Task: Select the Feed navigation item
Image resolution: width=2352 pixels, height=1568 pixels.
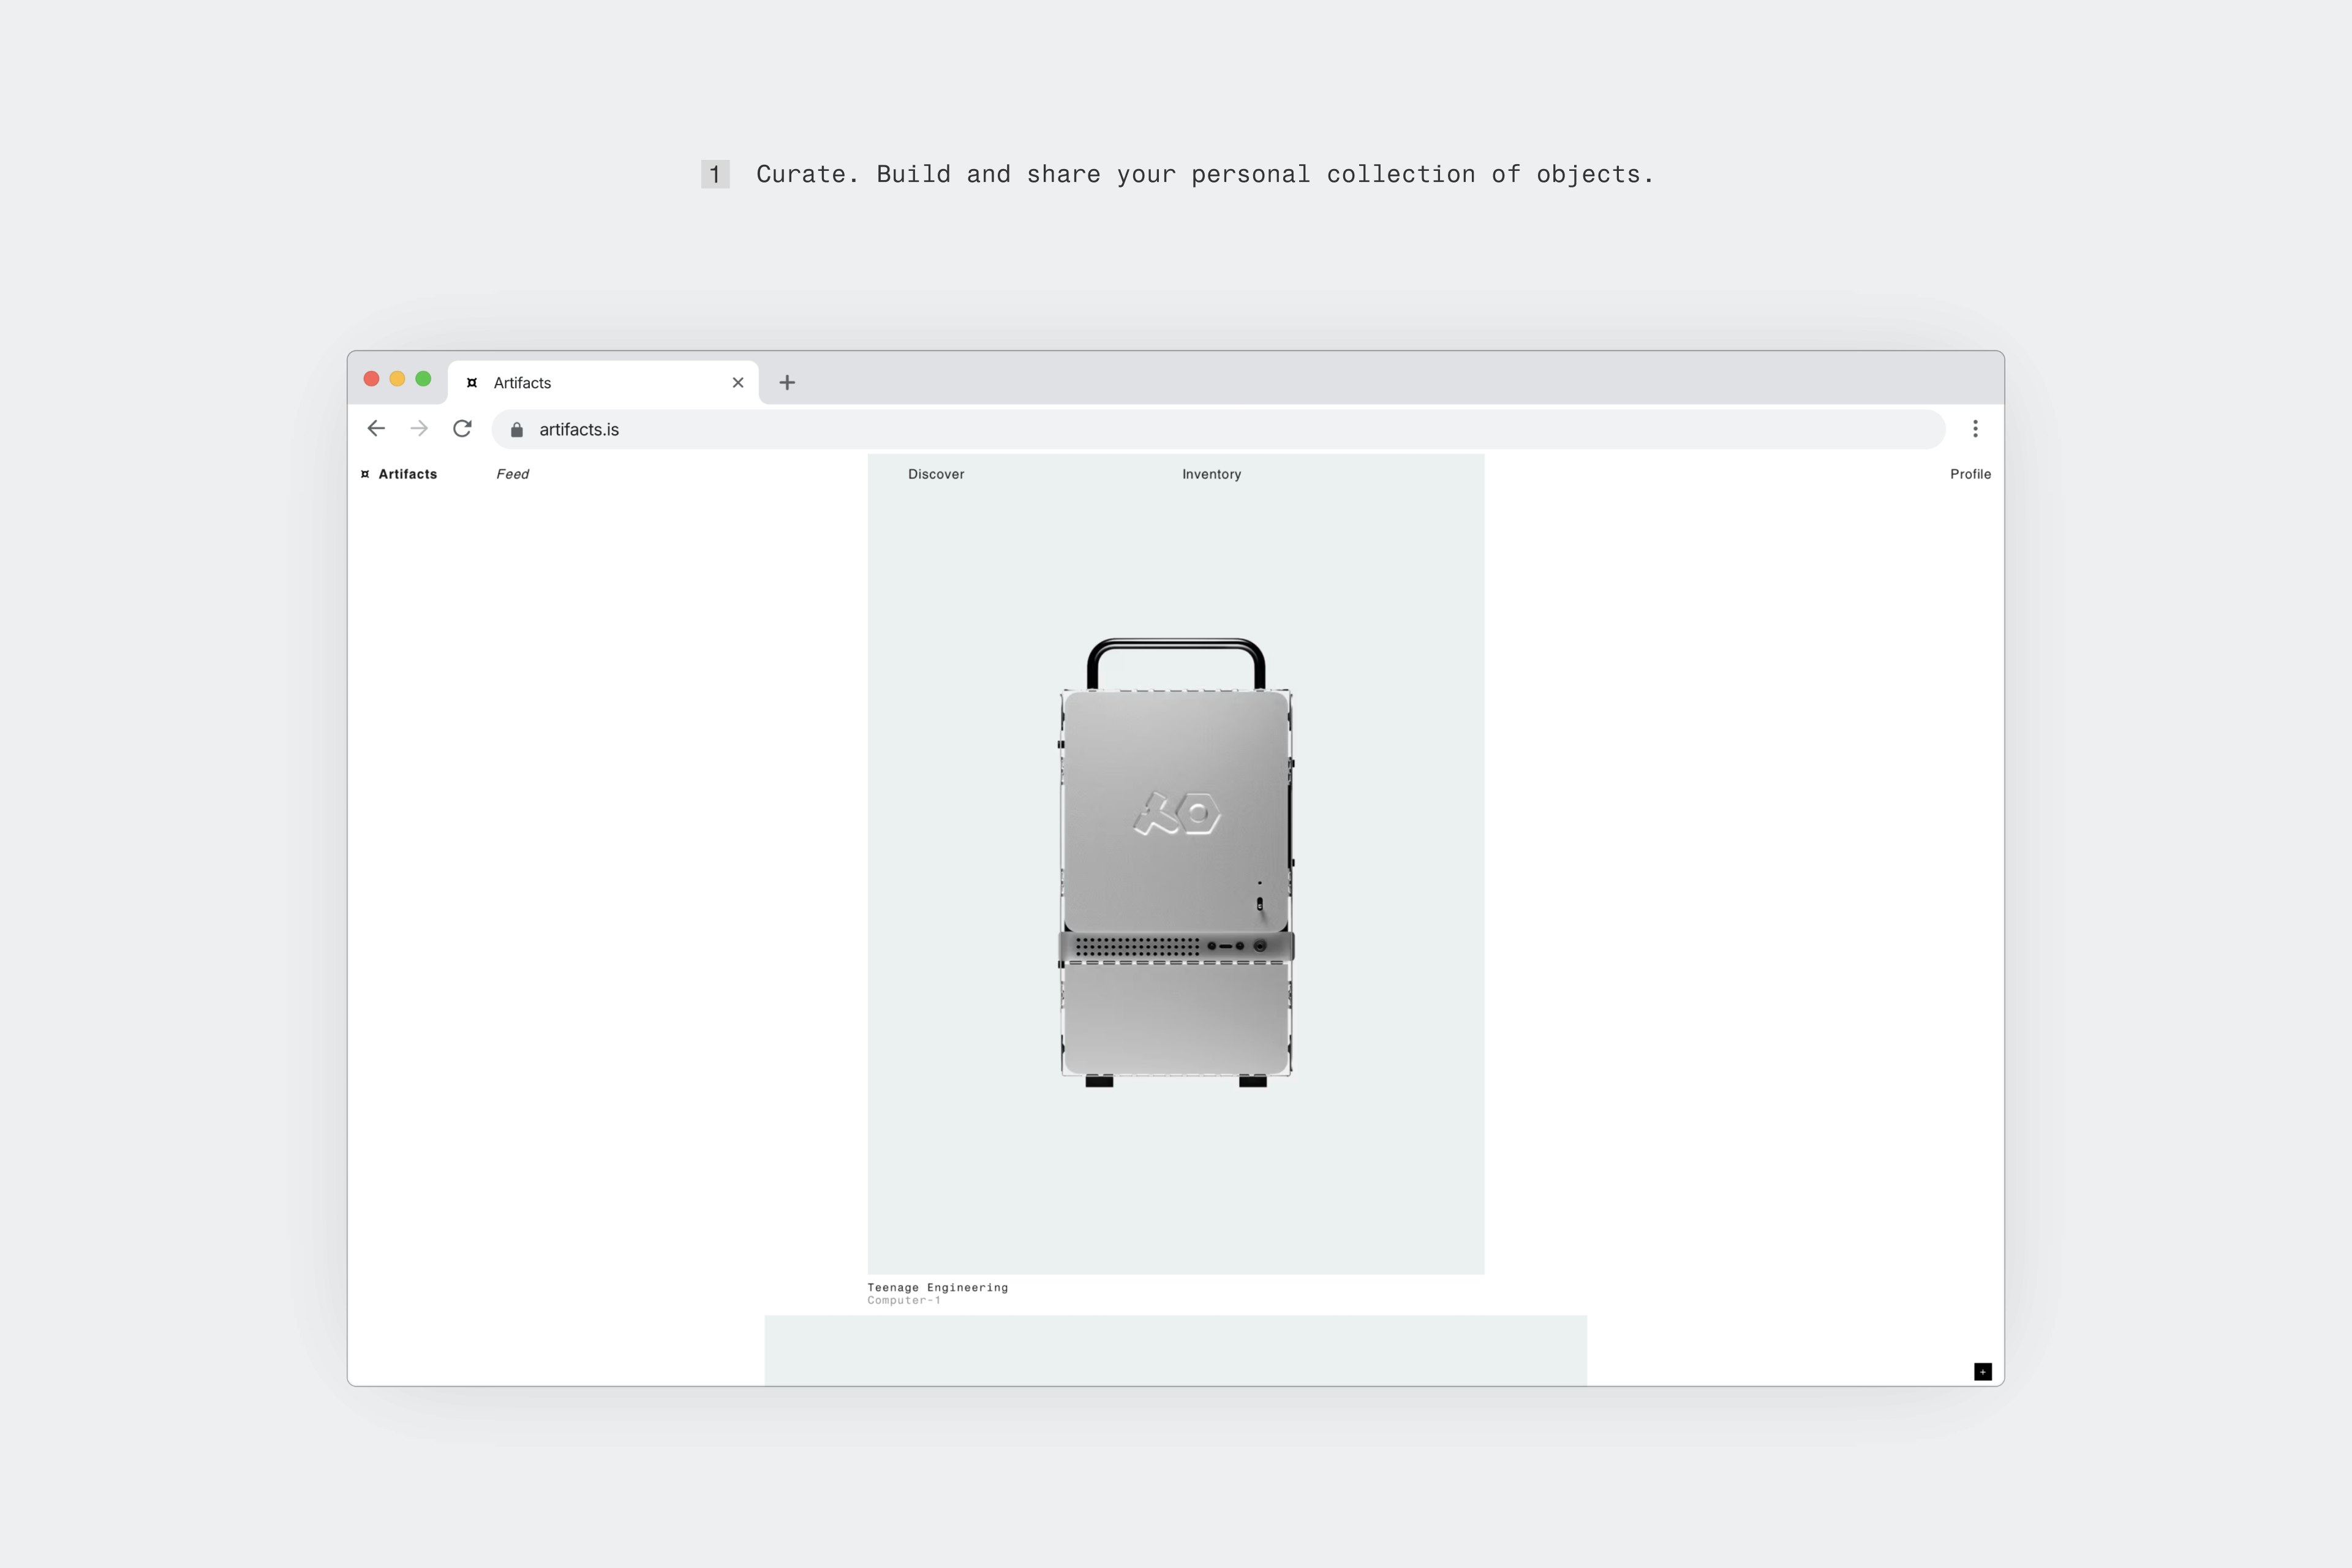Action: [x=513, y=474]
